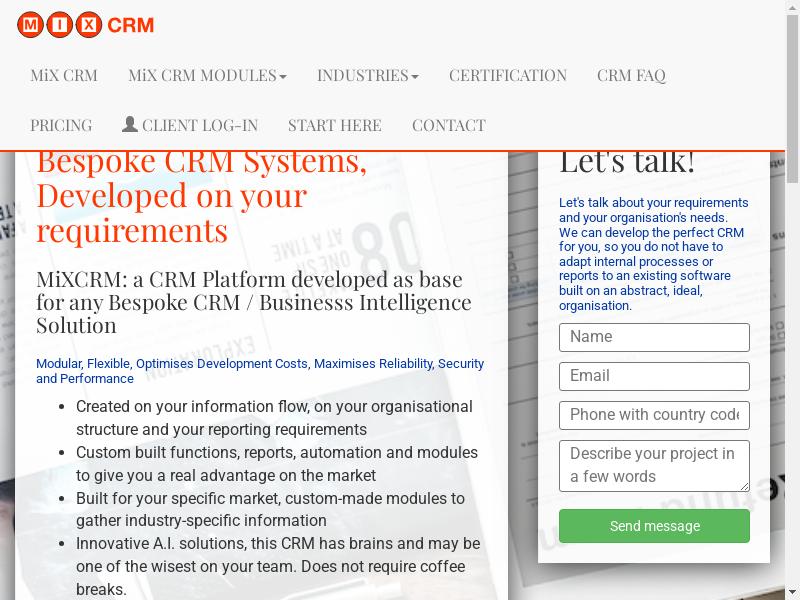Open the MiX CRM navigation item

pyautogui.click(x=64, y=75)
